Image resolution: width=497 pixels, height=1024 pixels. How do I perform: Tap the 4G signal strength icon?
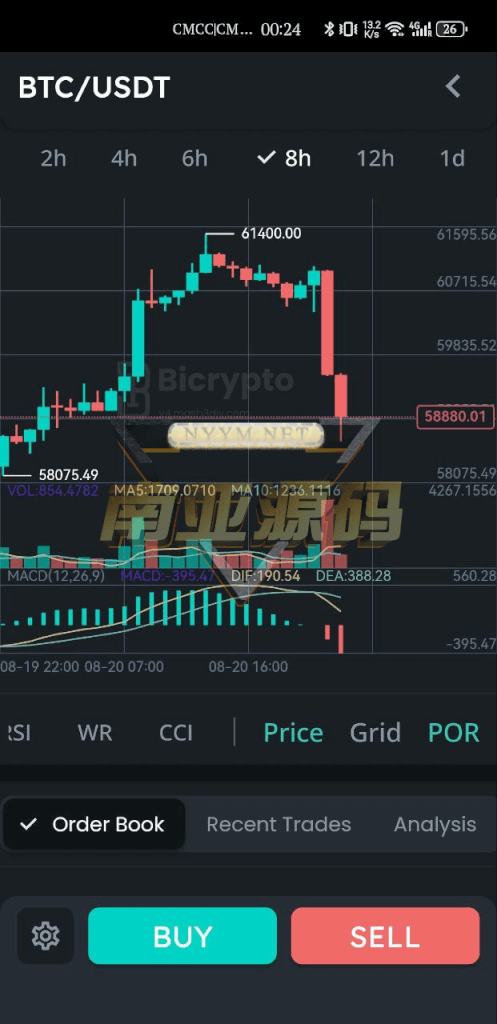[420, 29]
